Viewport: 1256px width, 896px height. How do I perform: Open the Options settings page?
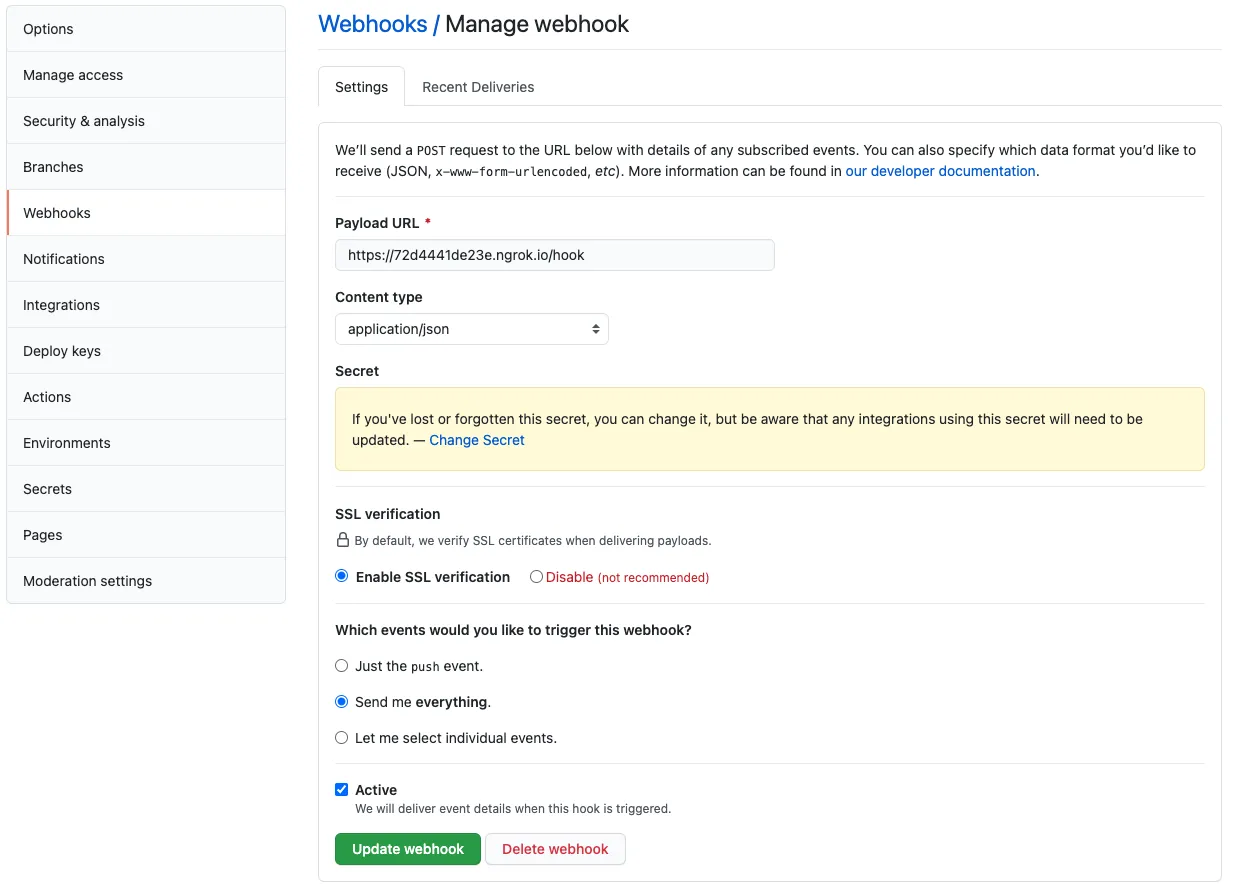[146, 29]
